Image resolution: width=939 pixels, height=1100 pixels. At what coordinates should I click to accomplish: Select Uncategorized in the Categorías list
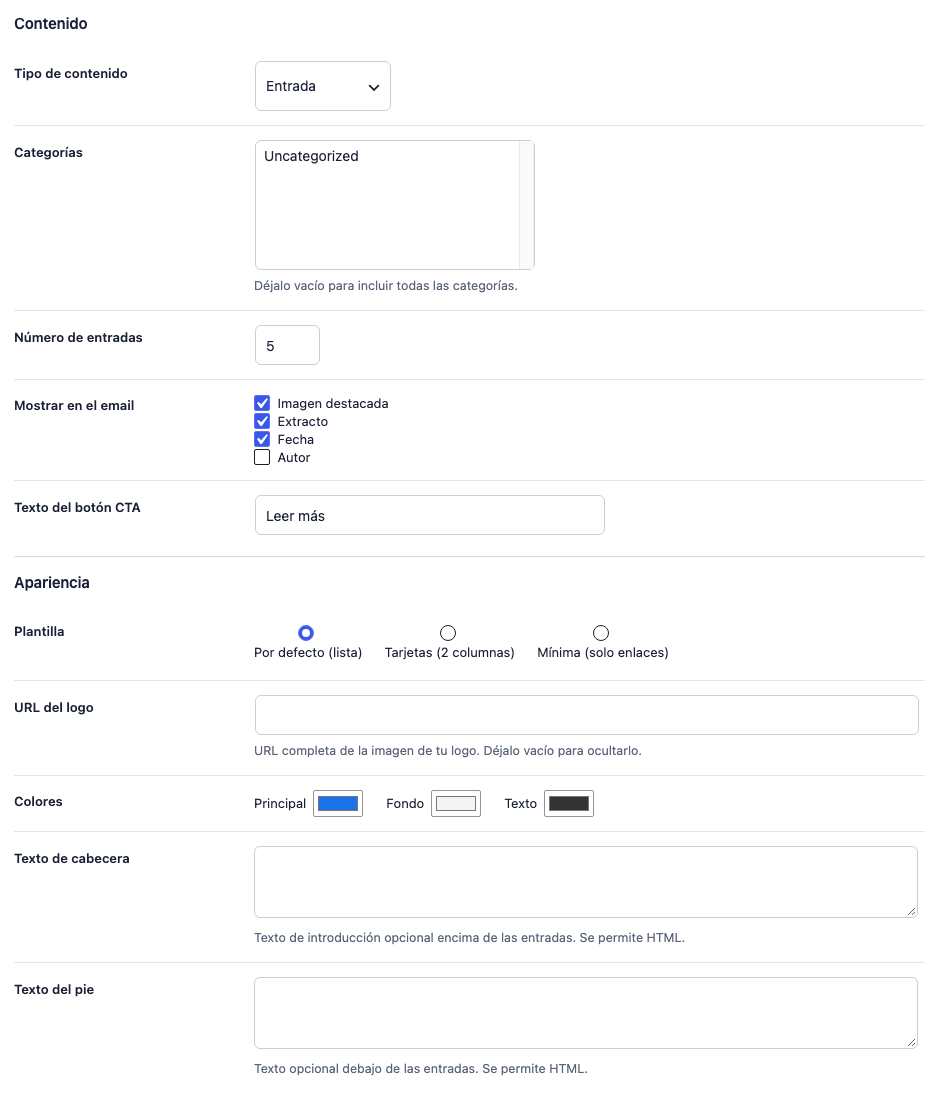(x=311, y=156)
